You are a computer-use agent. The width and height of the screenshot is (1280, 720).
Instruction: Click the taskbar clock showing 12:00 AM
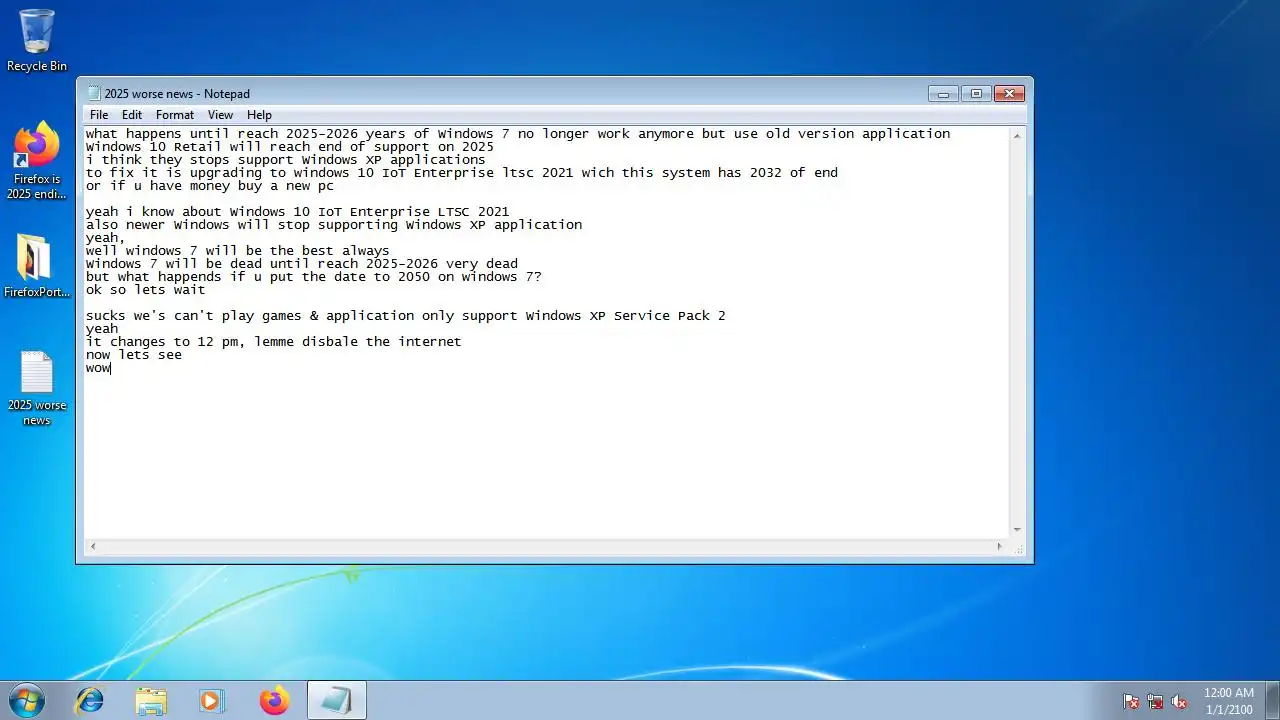pyautogui.click(x=1229, y=701)
